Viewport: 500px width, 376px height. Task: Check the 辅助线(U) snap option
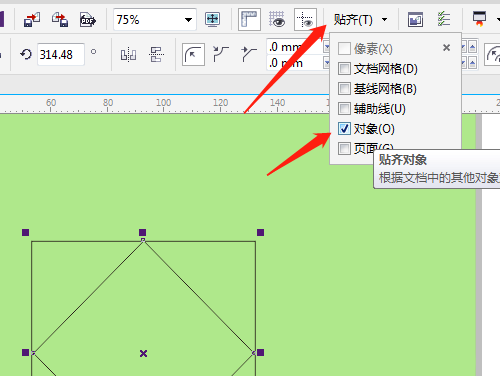point(344,109)
